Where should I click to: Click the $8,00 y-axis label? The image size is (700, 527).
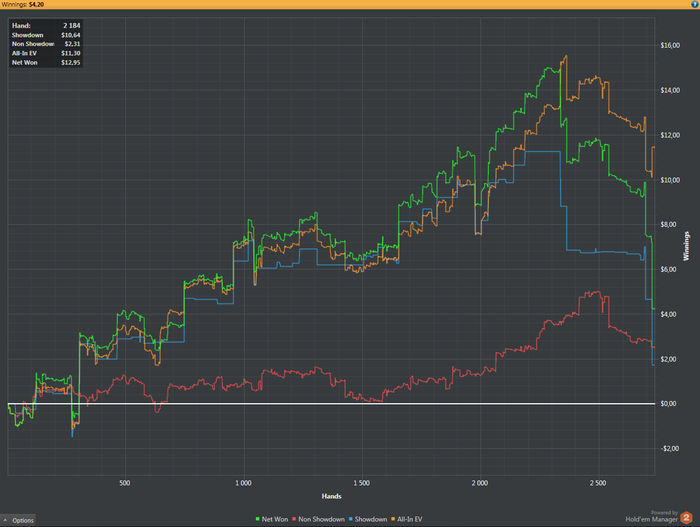(670, 224)
